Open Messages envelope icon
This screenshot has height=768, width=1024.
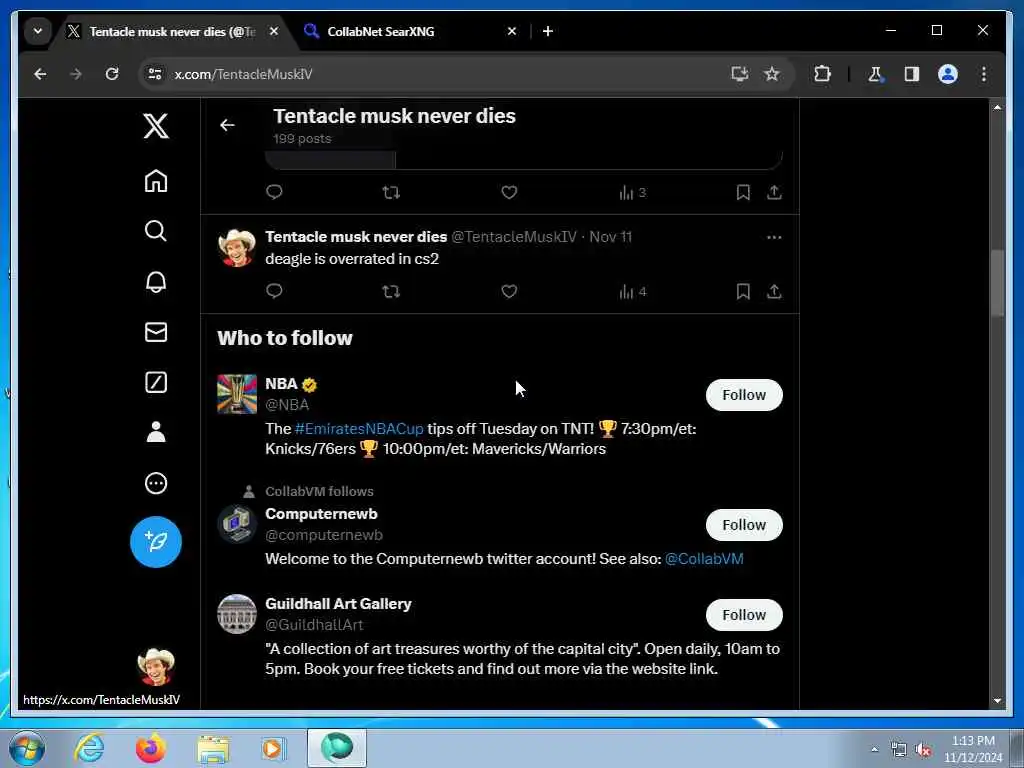pos(156,332)
